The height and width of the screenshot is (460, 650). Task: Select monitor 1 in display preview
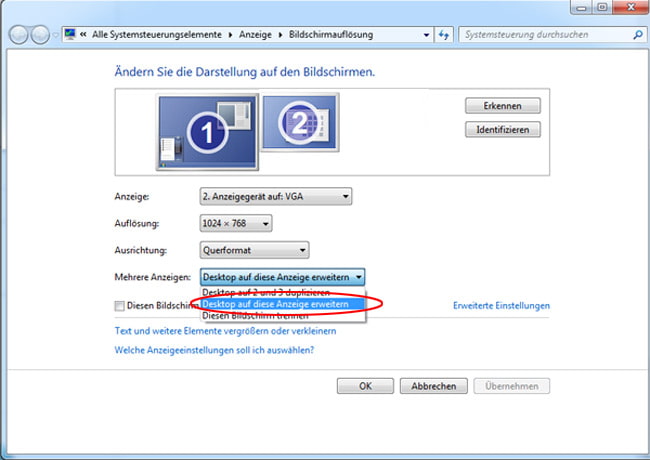(208, 131)
